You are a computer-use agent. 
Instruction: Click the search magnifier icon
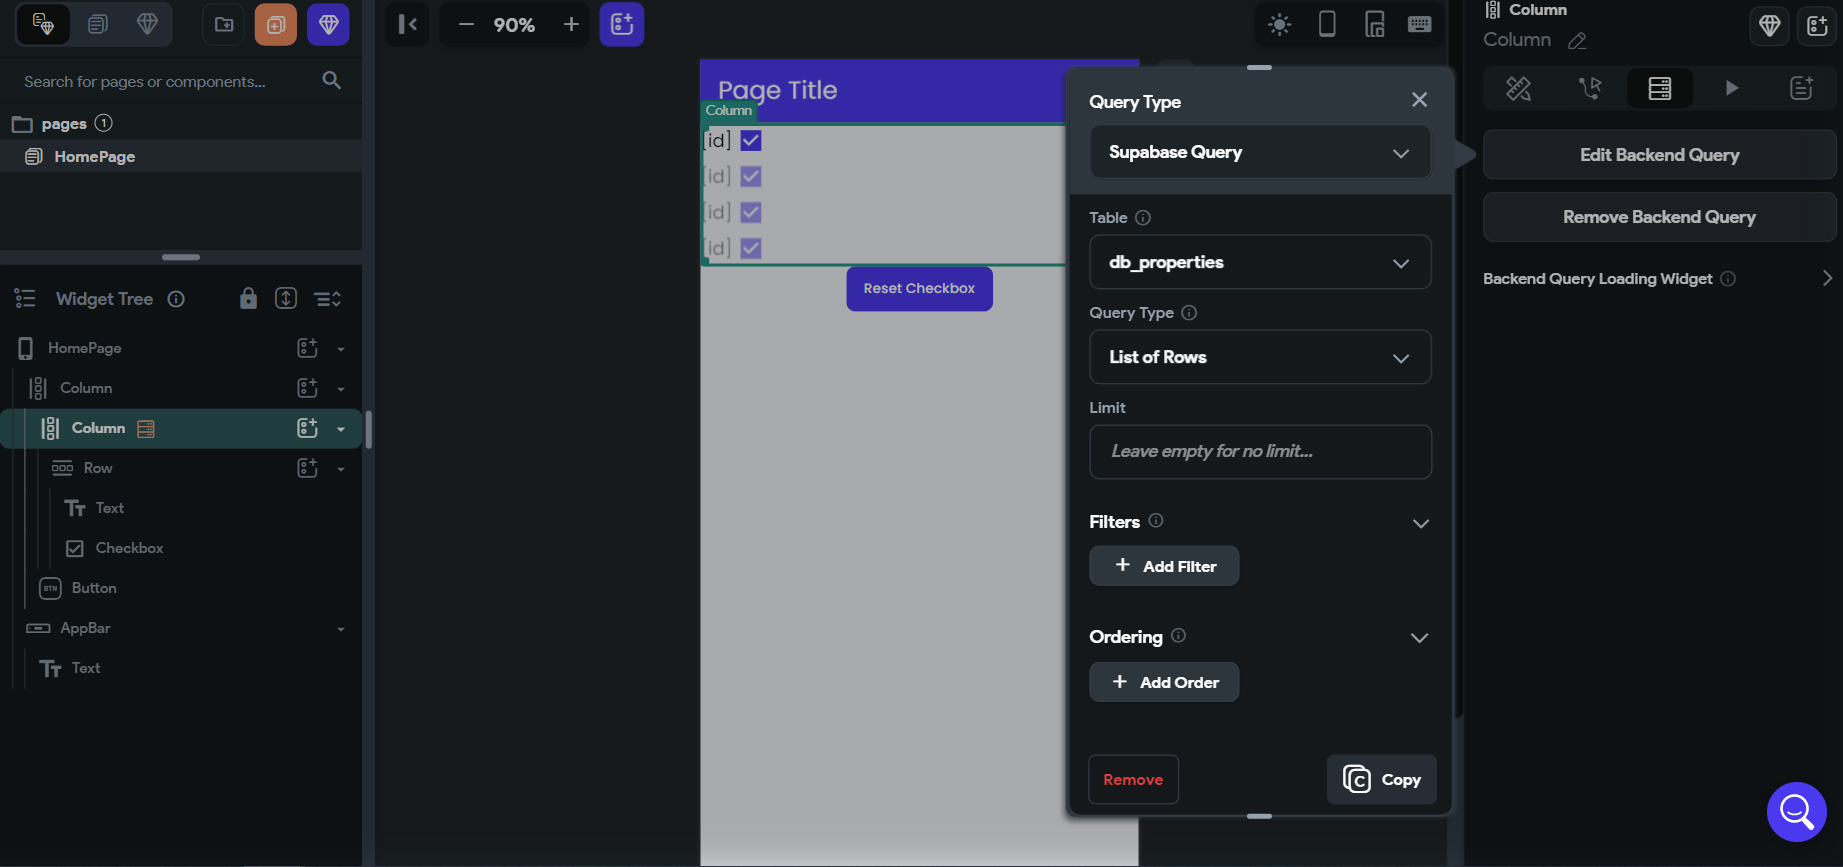point(332,80)
